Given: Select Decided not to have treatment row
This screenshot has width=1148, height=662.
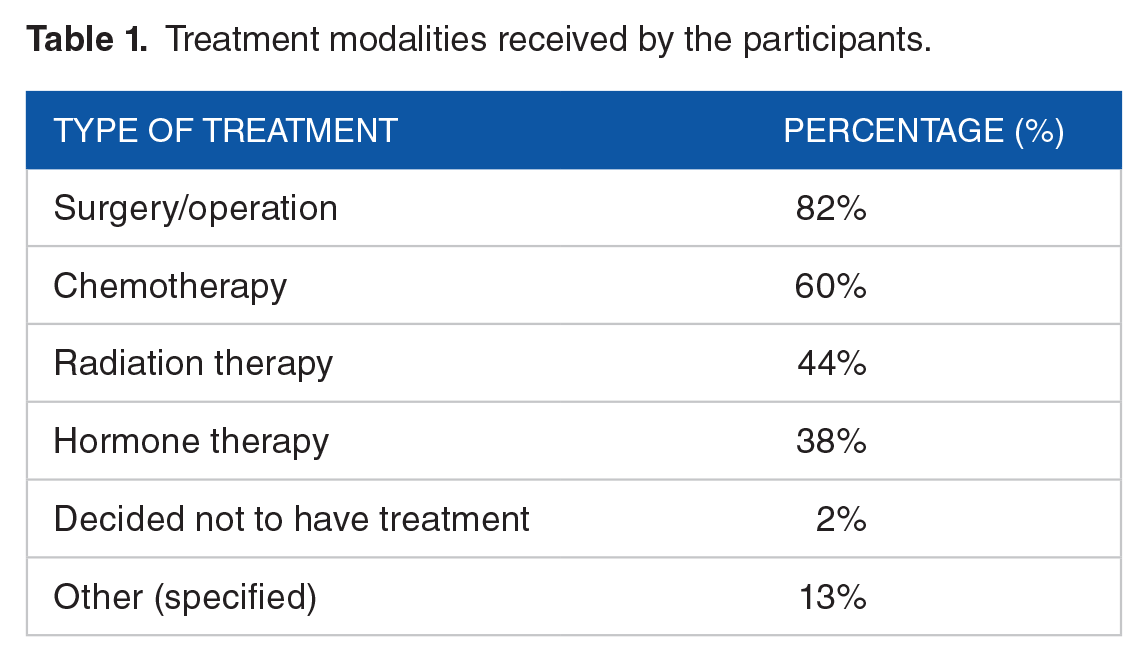Looking at the screenshot, I should tap(574, 518).
